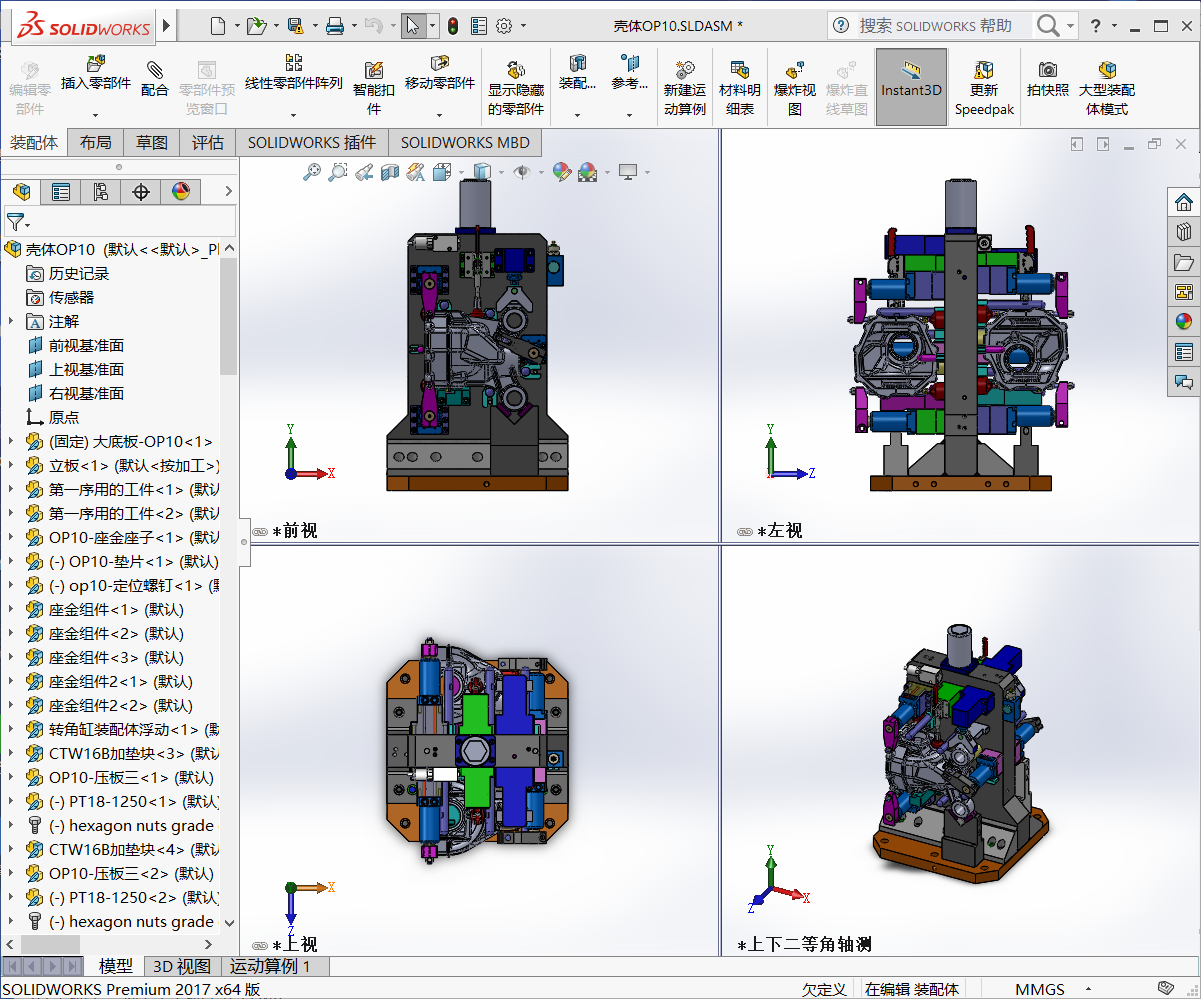This screenshot has width=1201, height=999.
Task: Open Reference Geometry (参考...) dropdown
Action: tap(630, 115)
